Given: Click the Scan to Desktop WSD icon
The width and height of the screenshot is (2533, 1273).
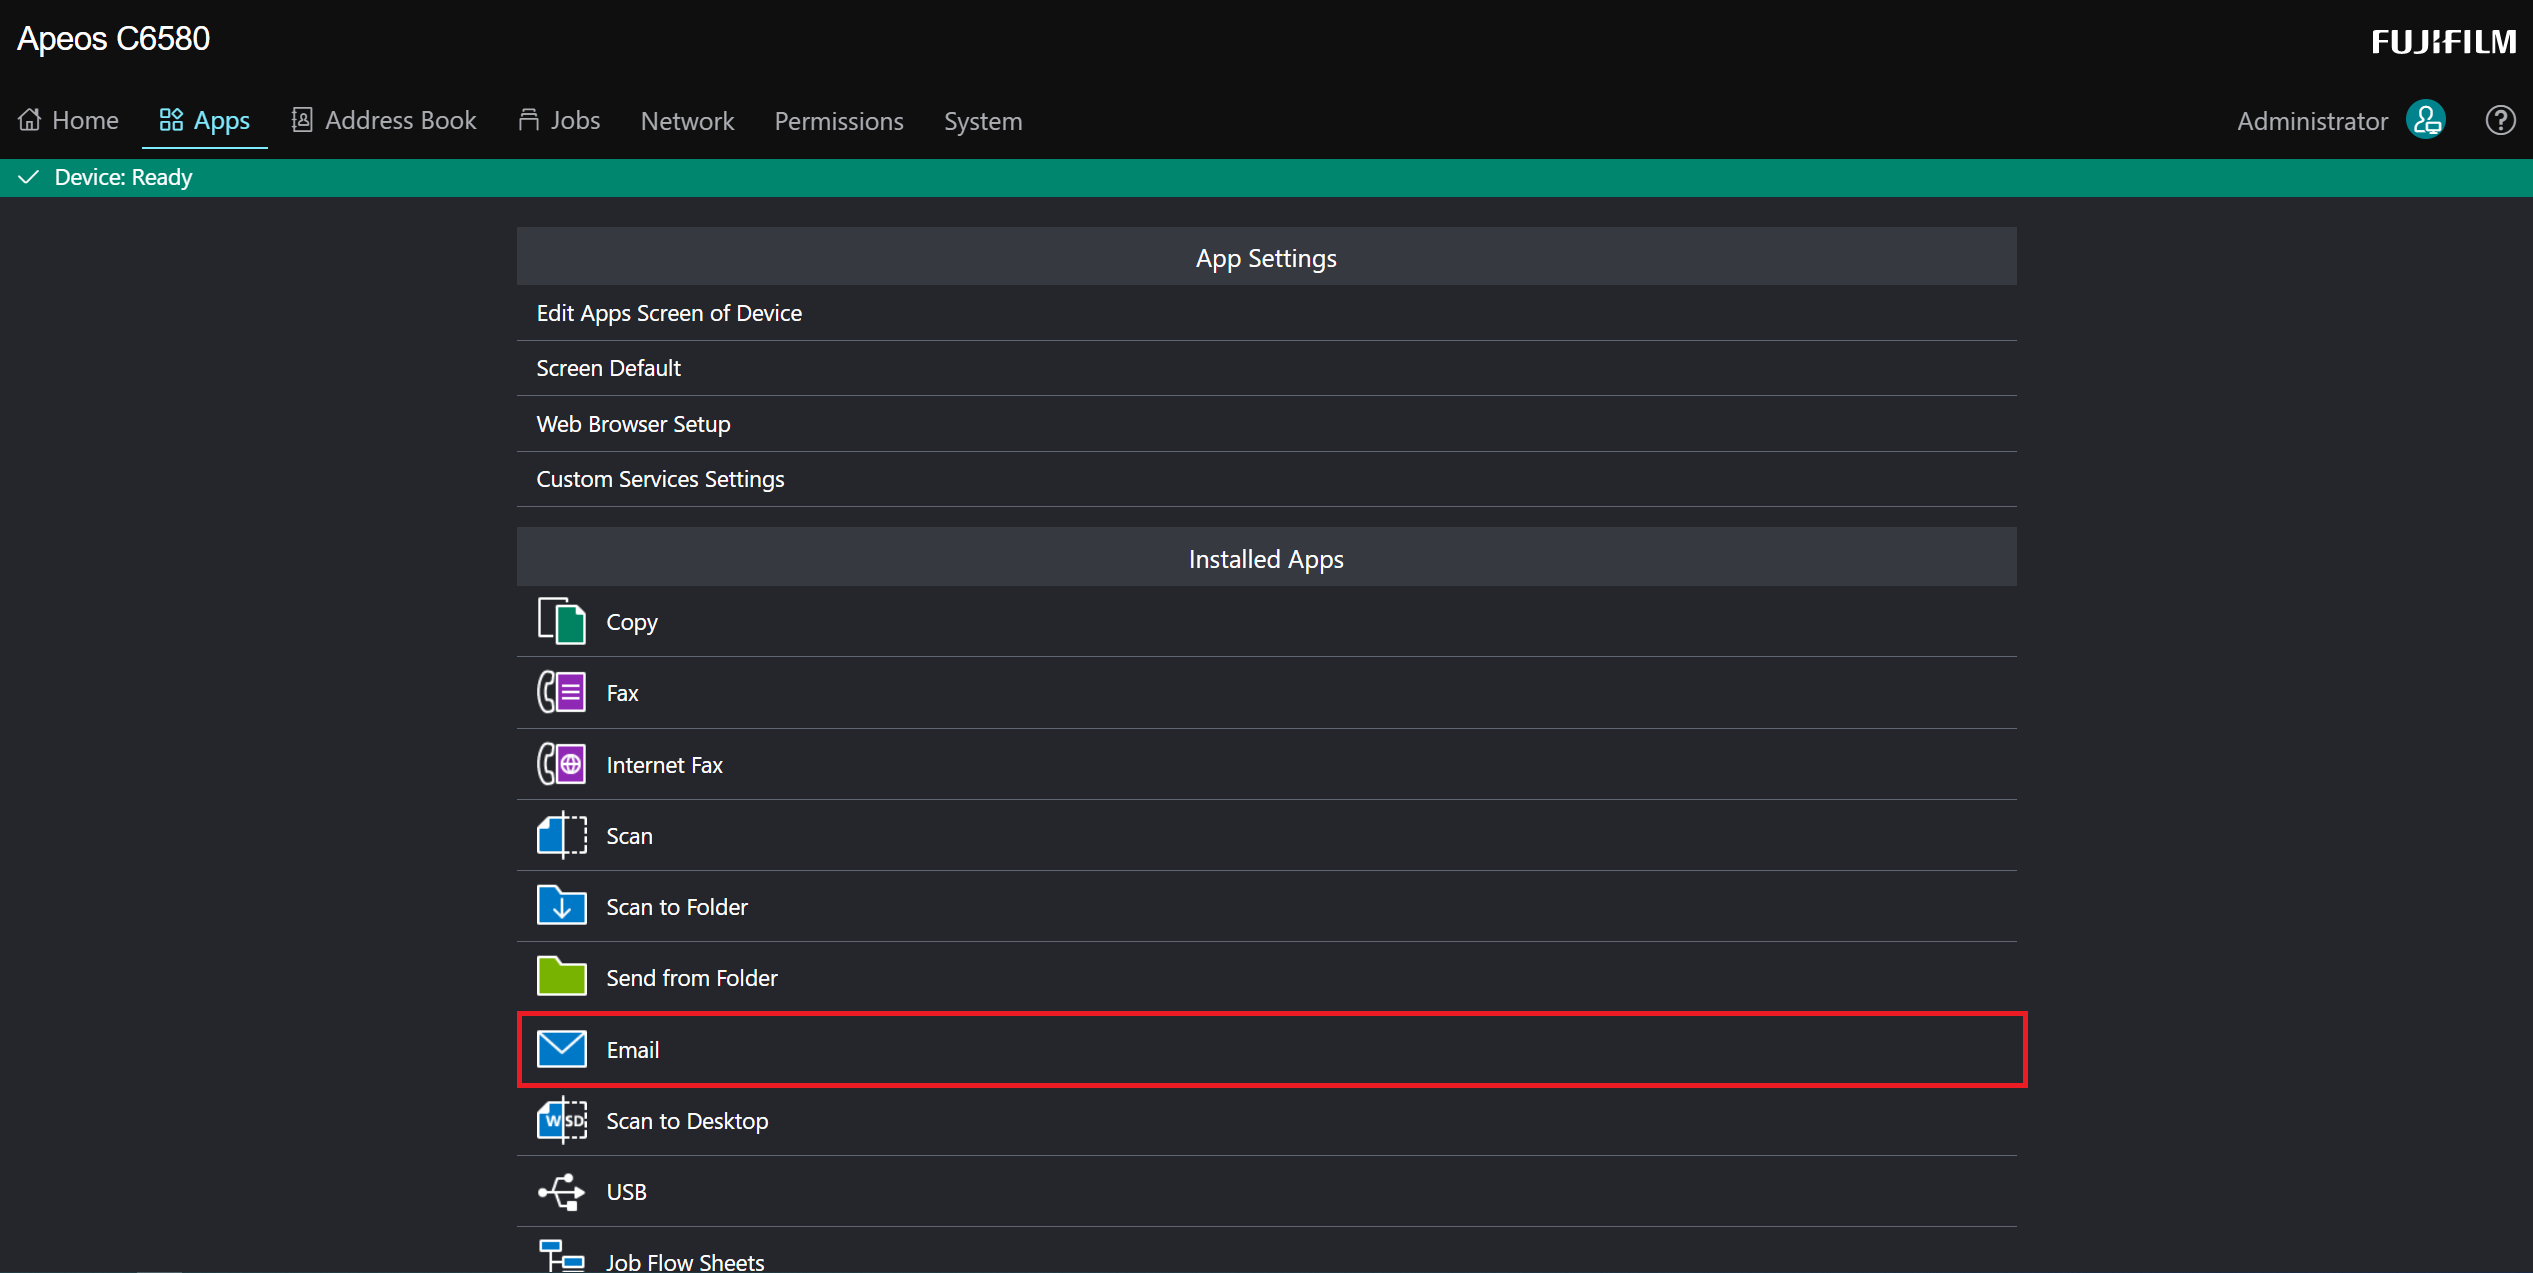Looking at the screenshot, I should pyautogui.click(x=561, y=1120).
